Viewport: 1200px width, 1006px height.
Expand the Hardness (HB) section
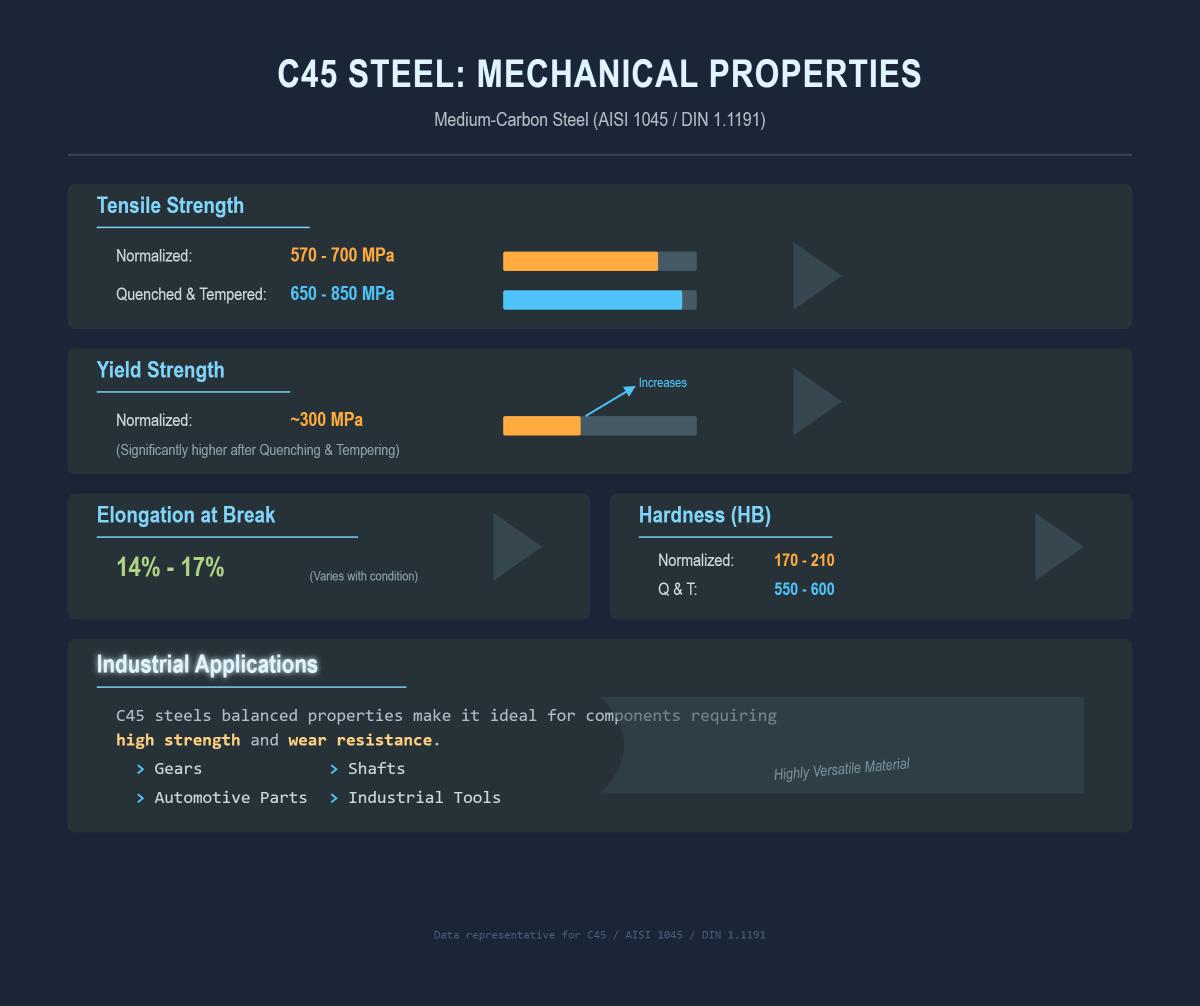point(705,515)
